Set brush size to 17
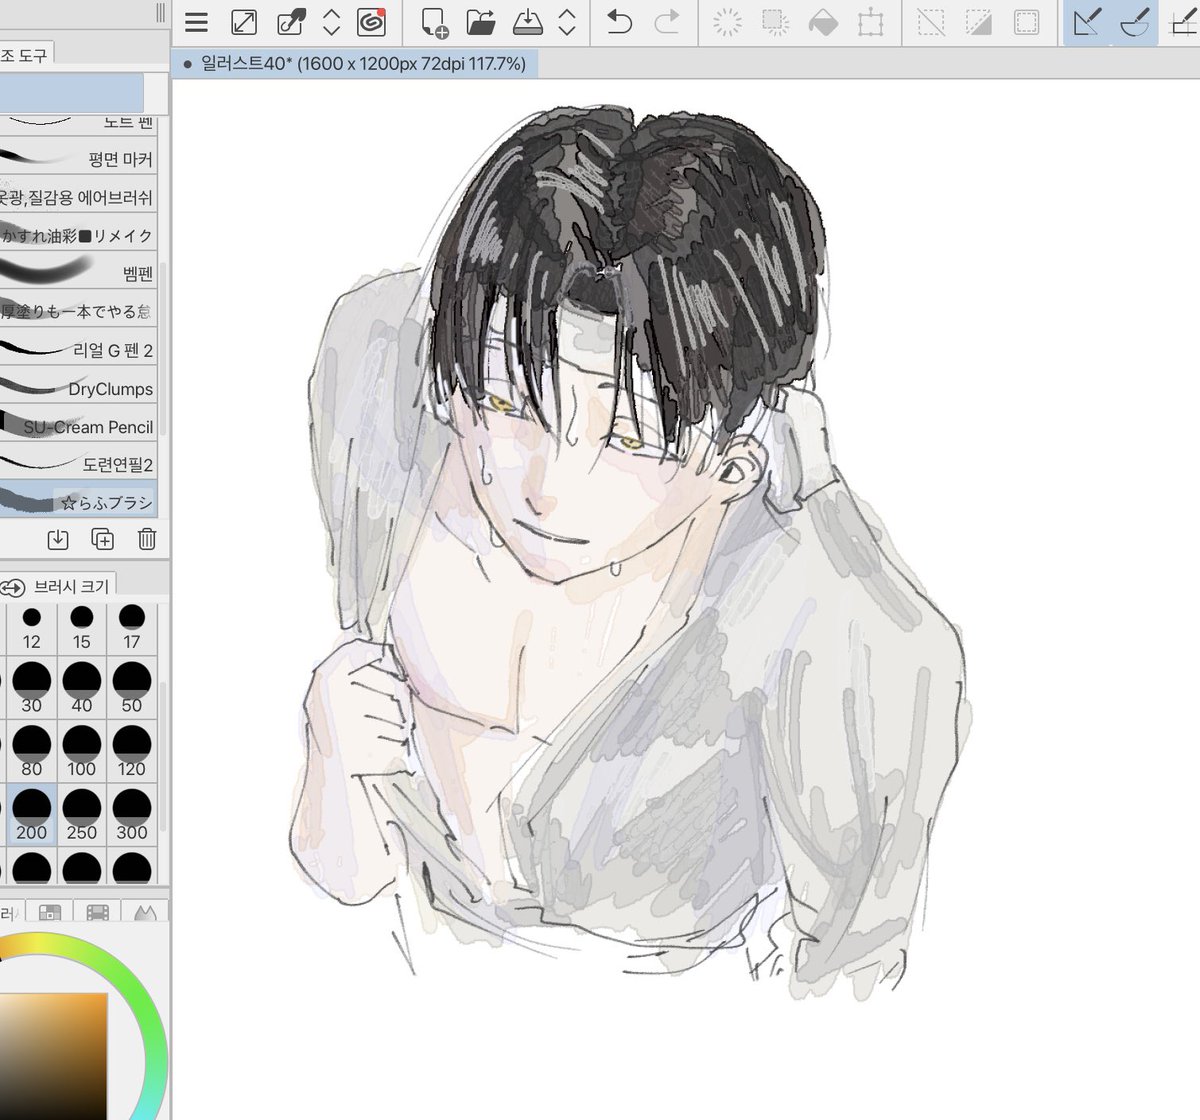Screen dimensions: 1200x1120 click(132, 629)
